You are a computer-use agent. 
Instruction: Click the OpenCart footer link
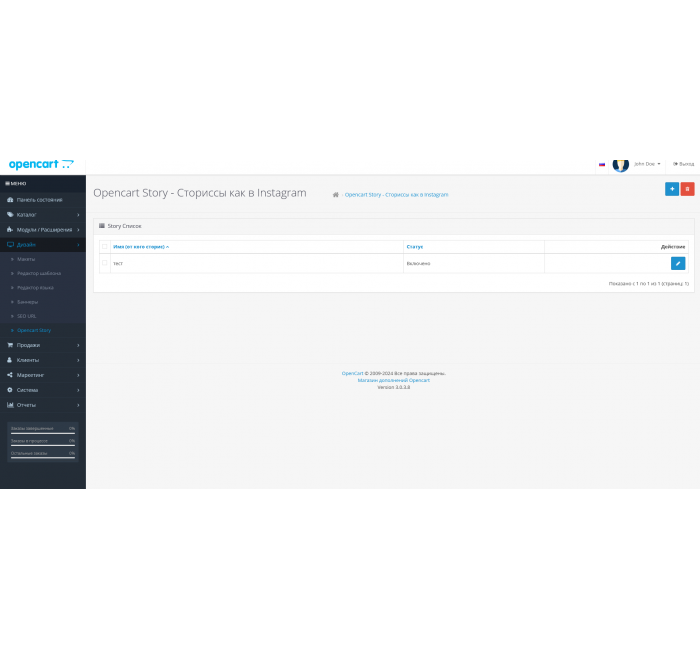[352, 373]
